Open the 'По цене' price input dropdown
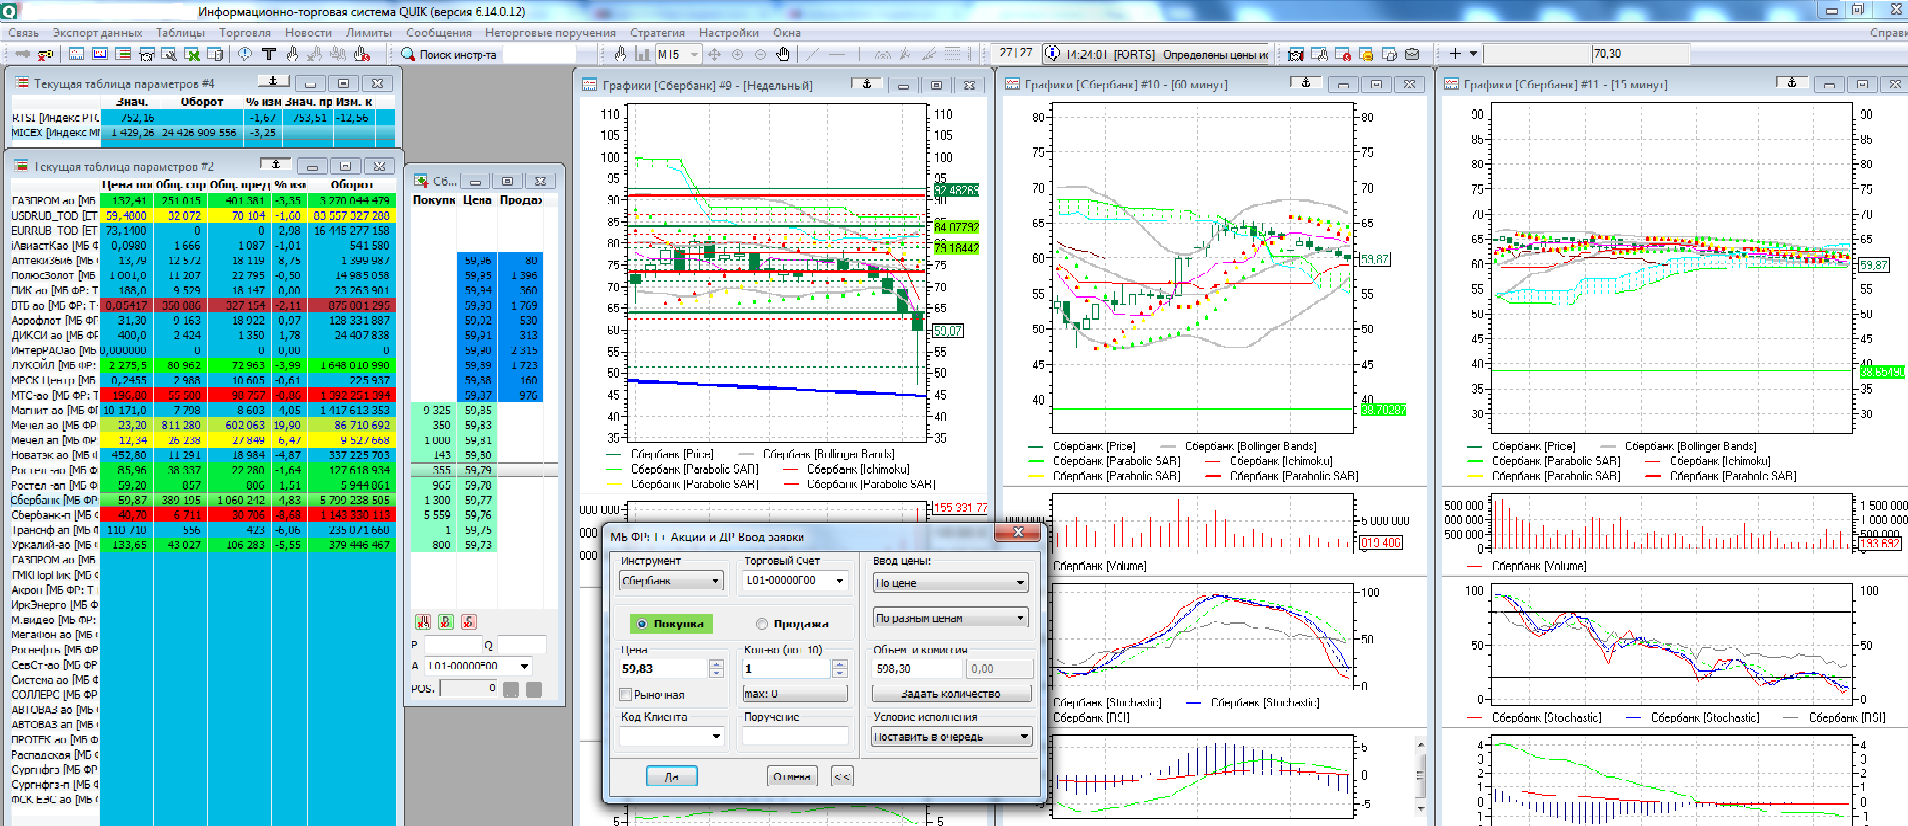Image resolution: width=1908 pixels, height=826 pixels. tap(950, 583)
